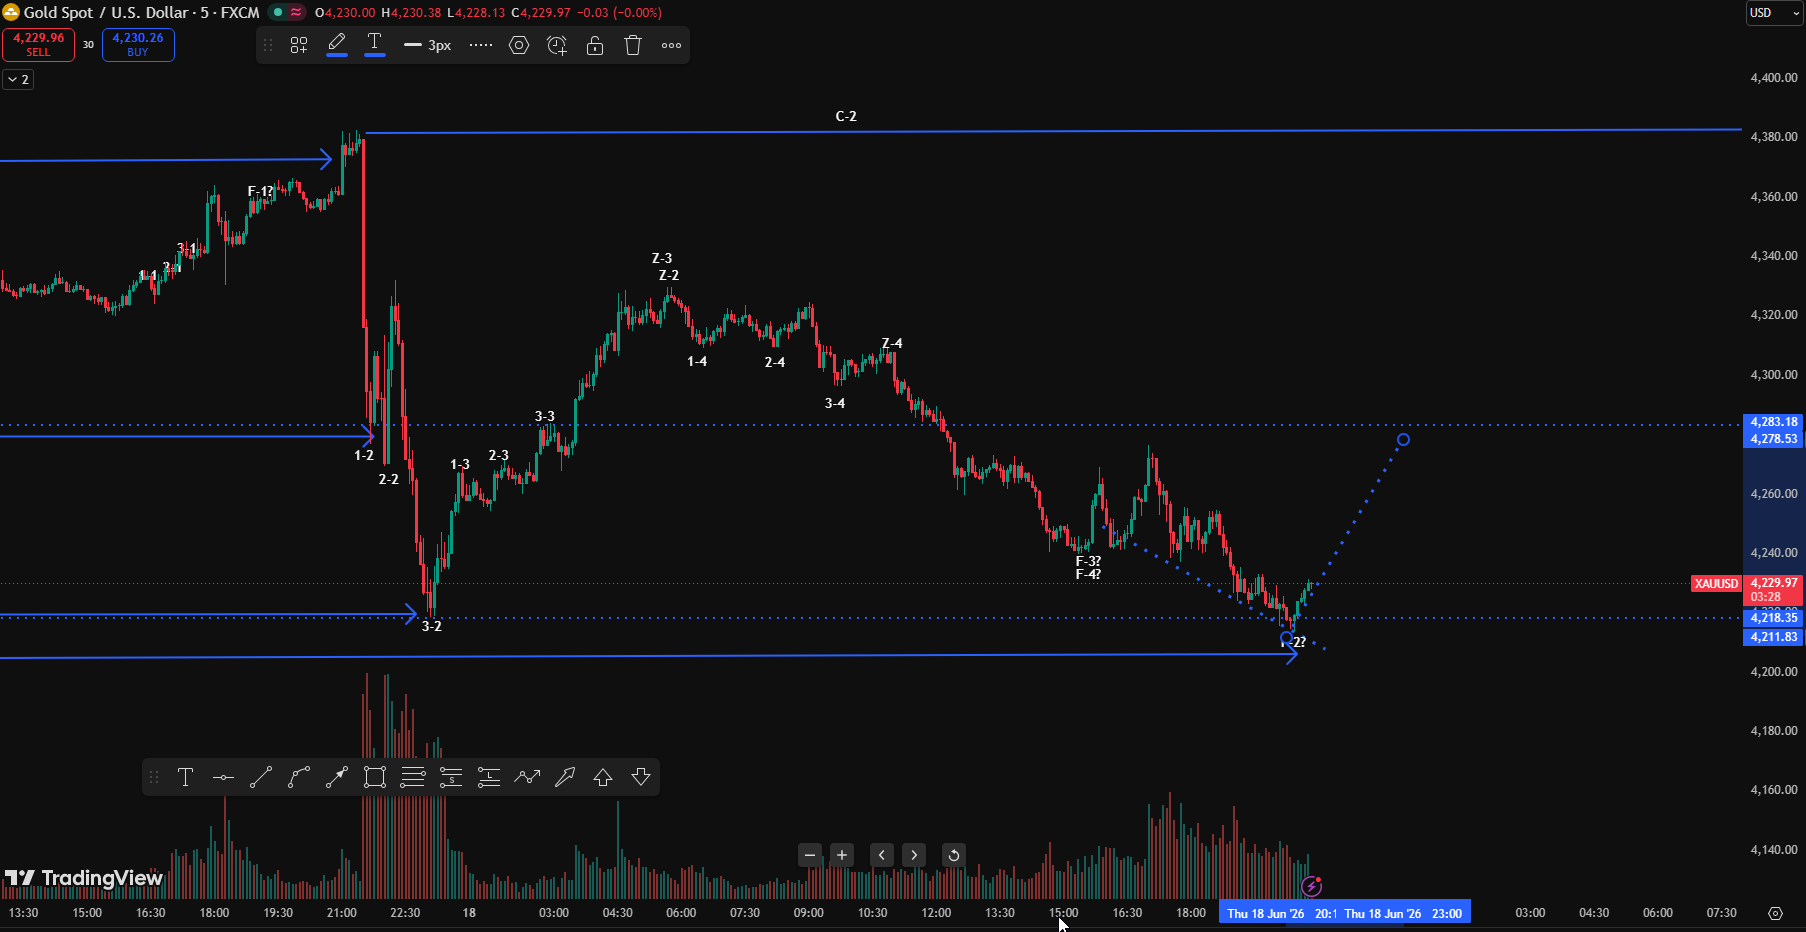
Task: Click the 4,229.96 SELL button
Action: 38,45
